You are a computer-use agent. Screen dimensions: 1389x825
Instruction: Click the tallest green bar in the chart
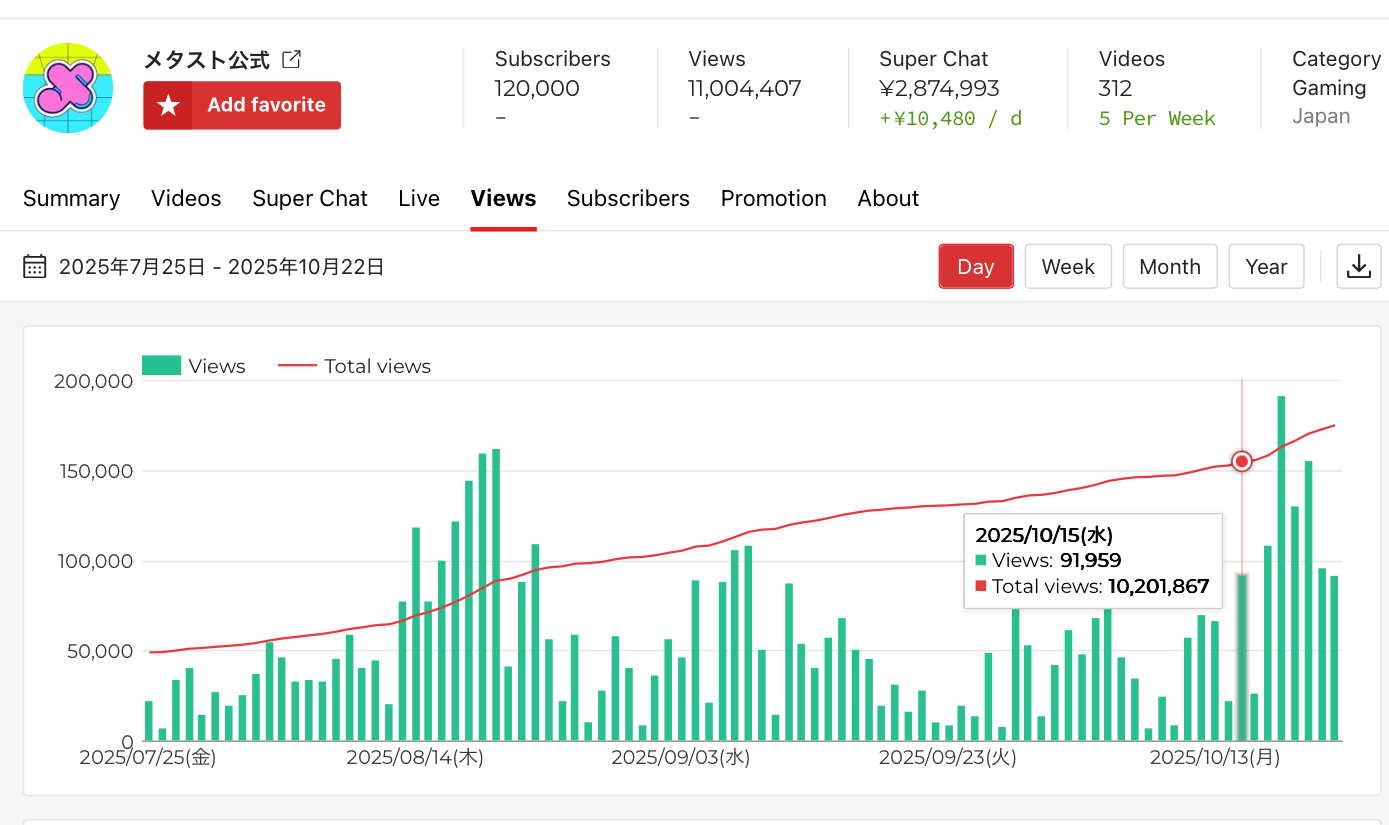[x=1281, y=568]
